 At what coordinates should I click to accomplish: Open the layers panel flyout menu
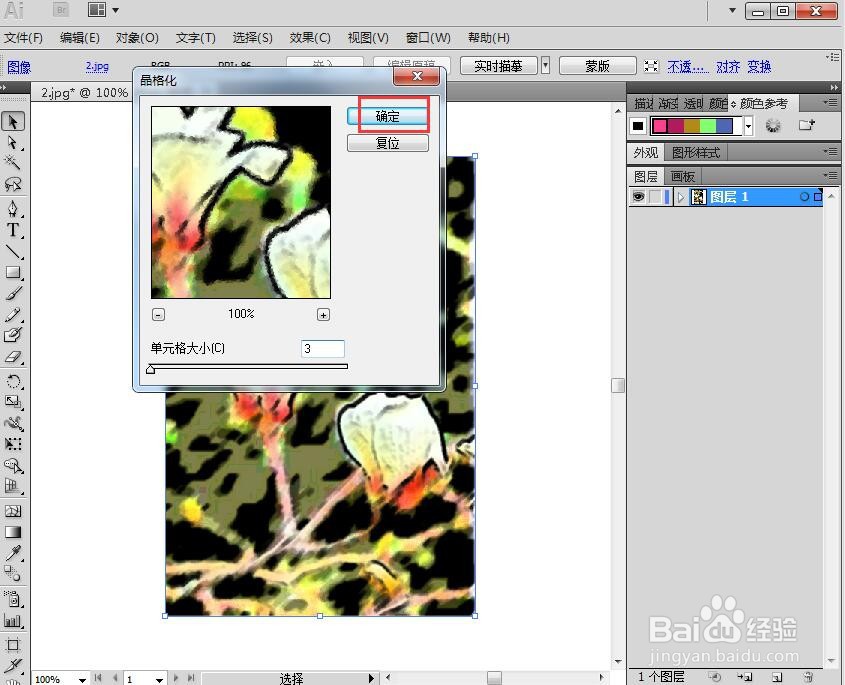(x=830, y=176)
